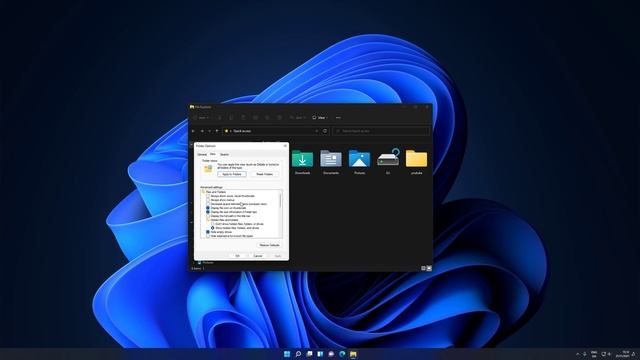Click the Apply to Folders button
640x360 pixels.
232,174
